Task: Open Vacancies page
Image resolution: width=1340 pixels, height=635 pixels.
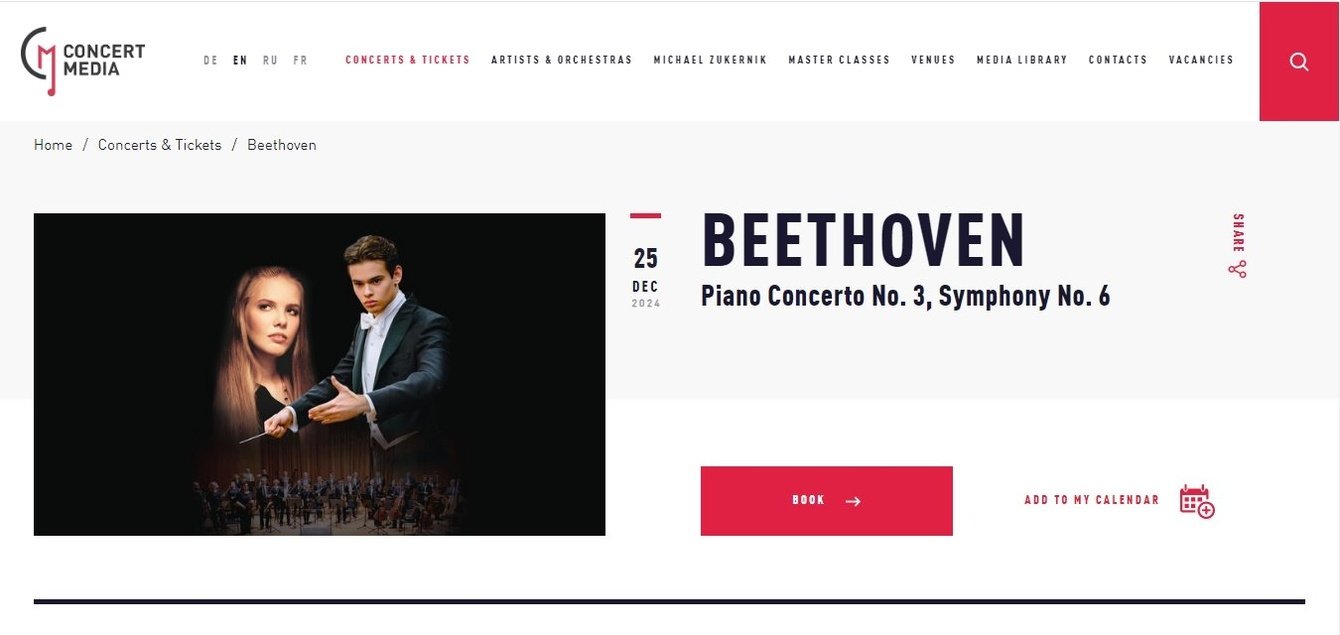Action: pos(1200,60)
